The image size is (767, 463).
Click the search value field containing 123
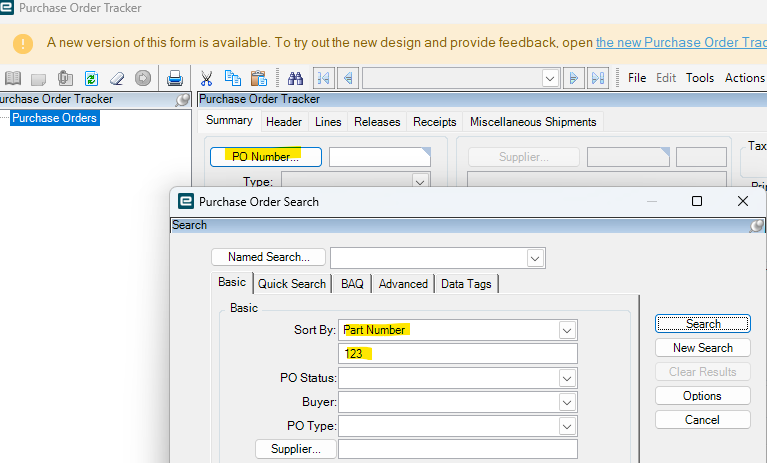[457, 353]
